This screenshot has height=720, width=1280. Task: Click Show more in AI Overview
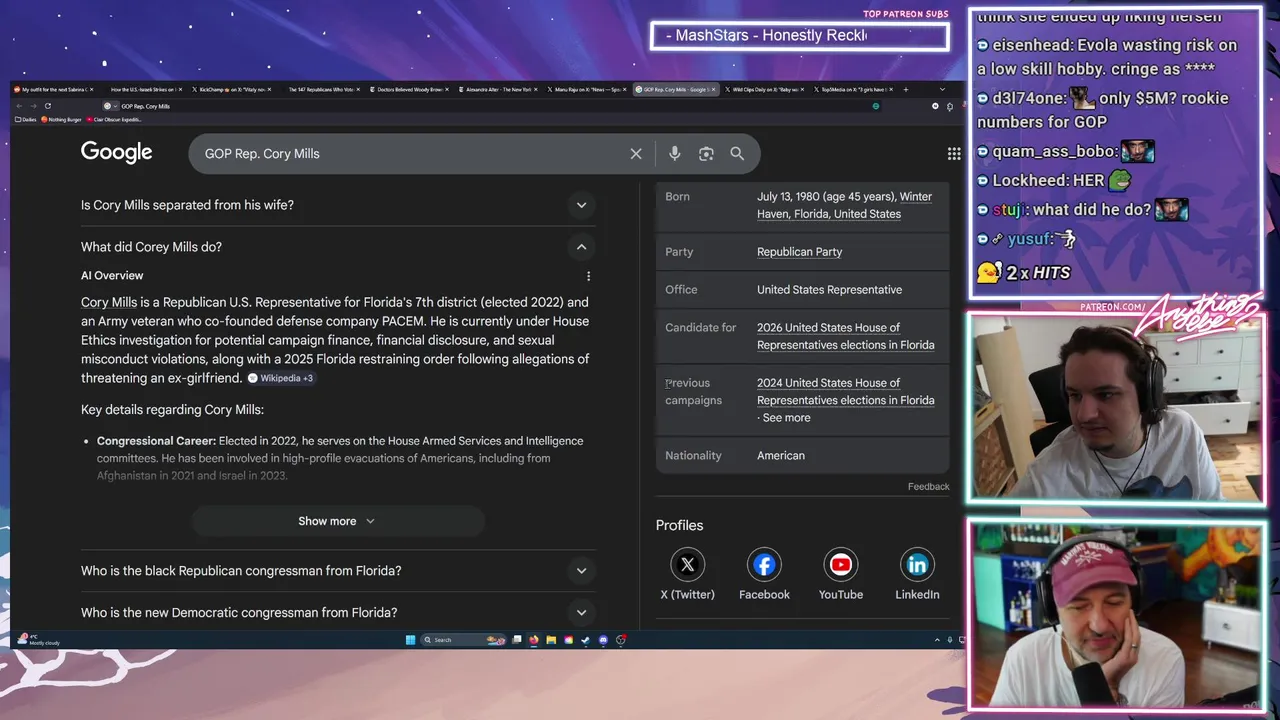(338, 521)
